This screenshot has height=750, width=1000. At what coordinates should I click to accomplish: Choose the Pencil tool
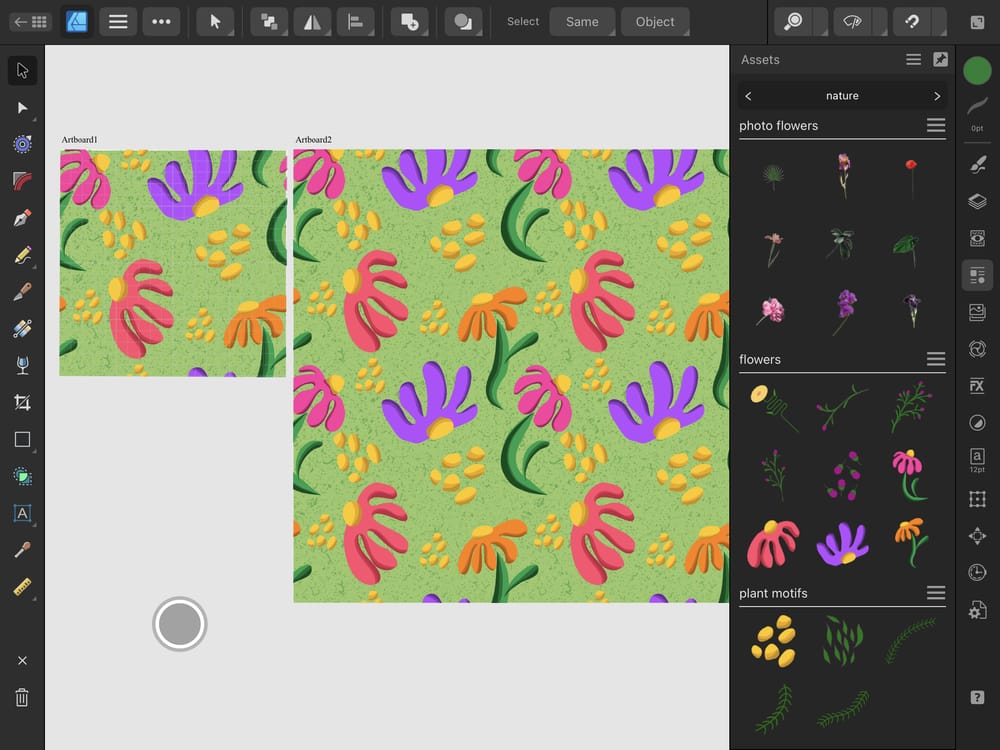(23, 256)
